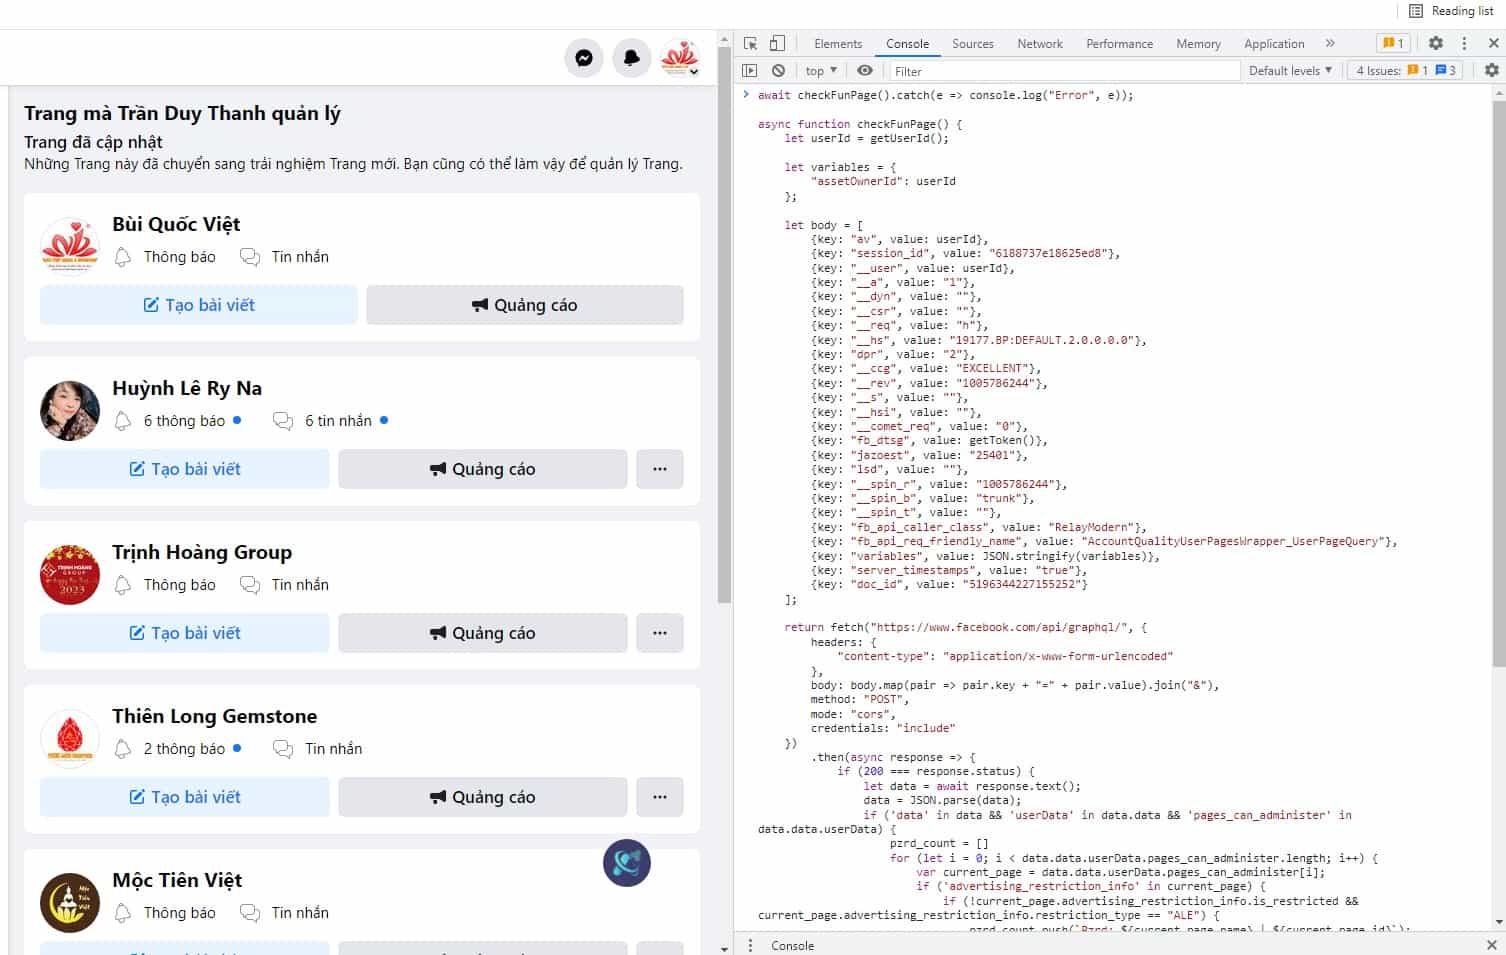Switch to the Sources tab
The height and width of the screenshot is (955, 1506).
coord(973,44)
